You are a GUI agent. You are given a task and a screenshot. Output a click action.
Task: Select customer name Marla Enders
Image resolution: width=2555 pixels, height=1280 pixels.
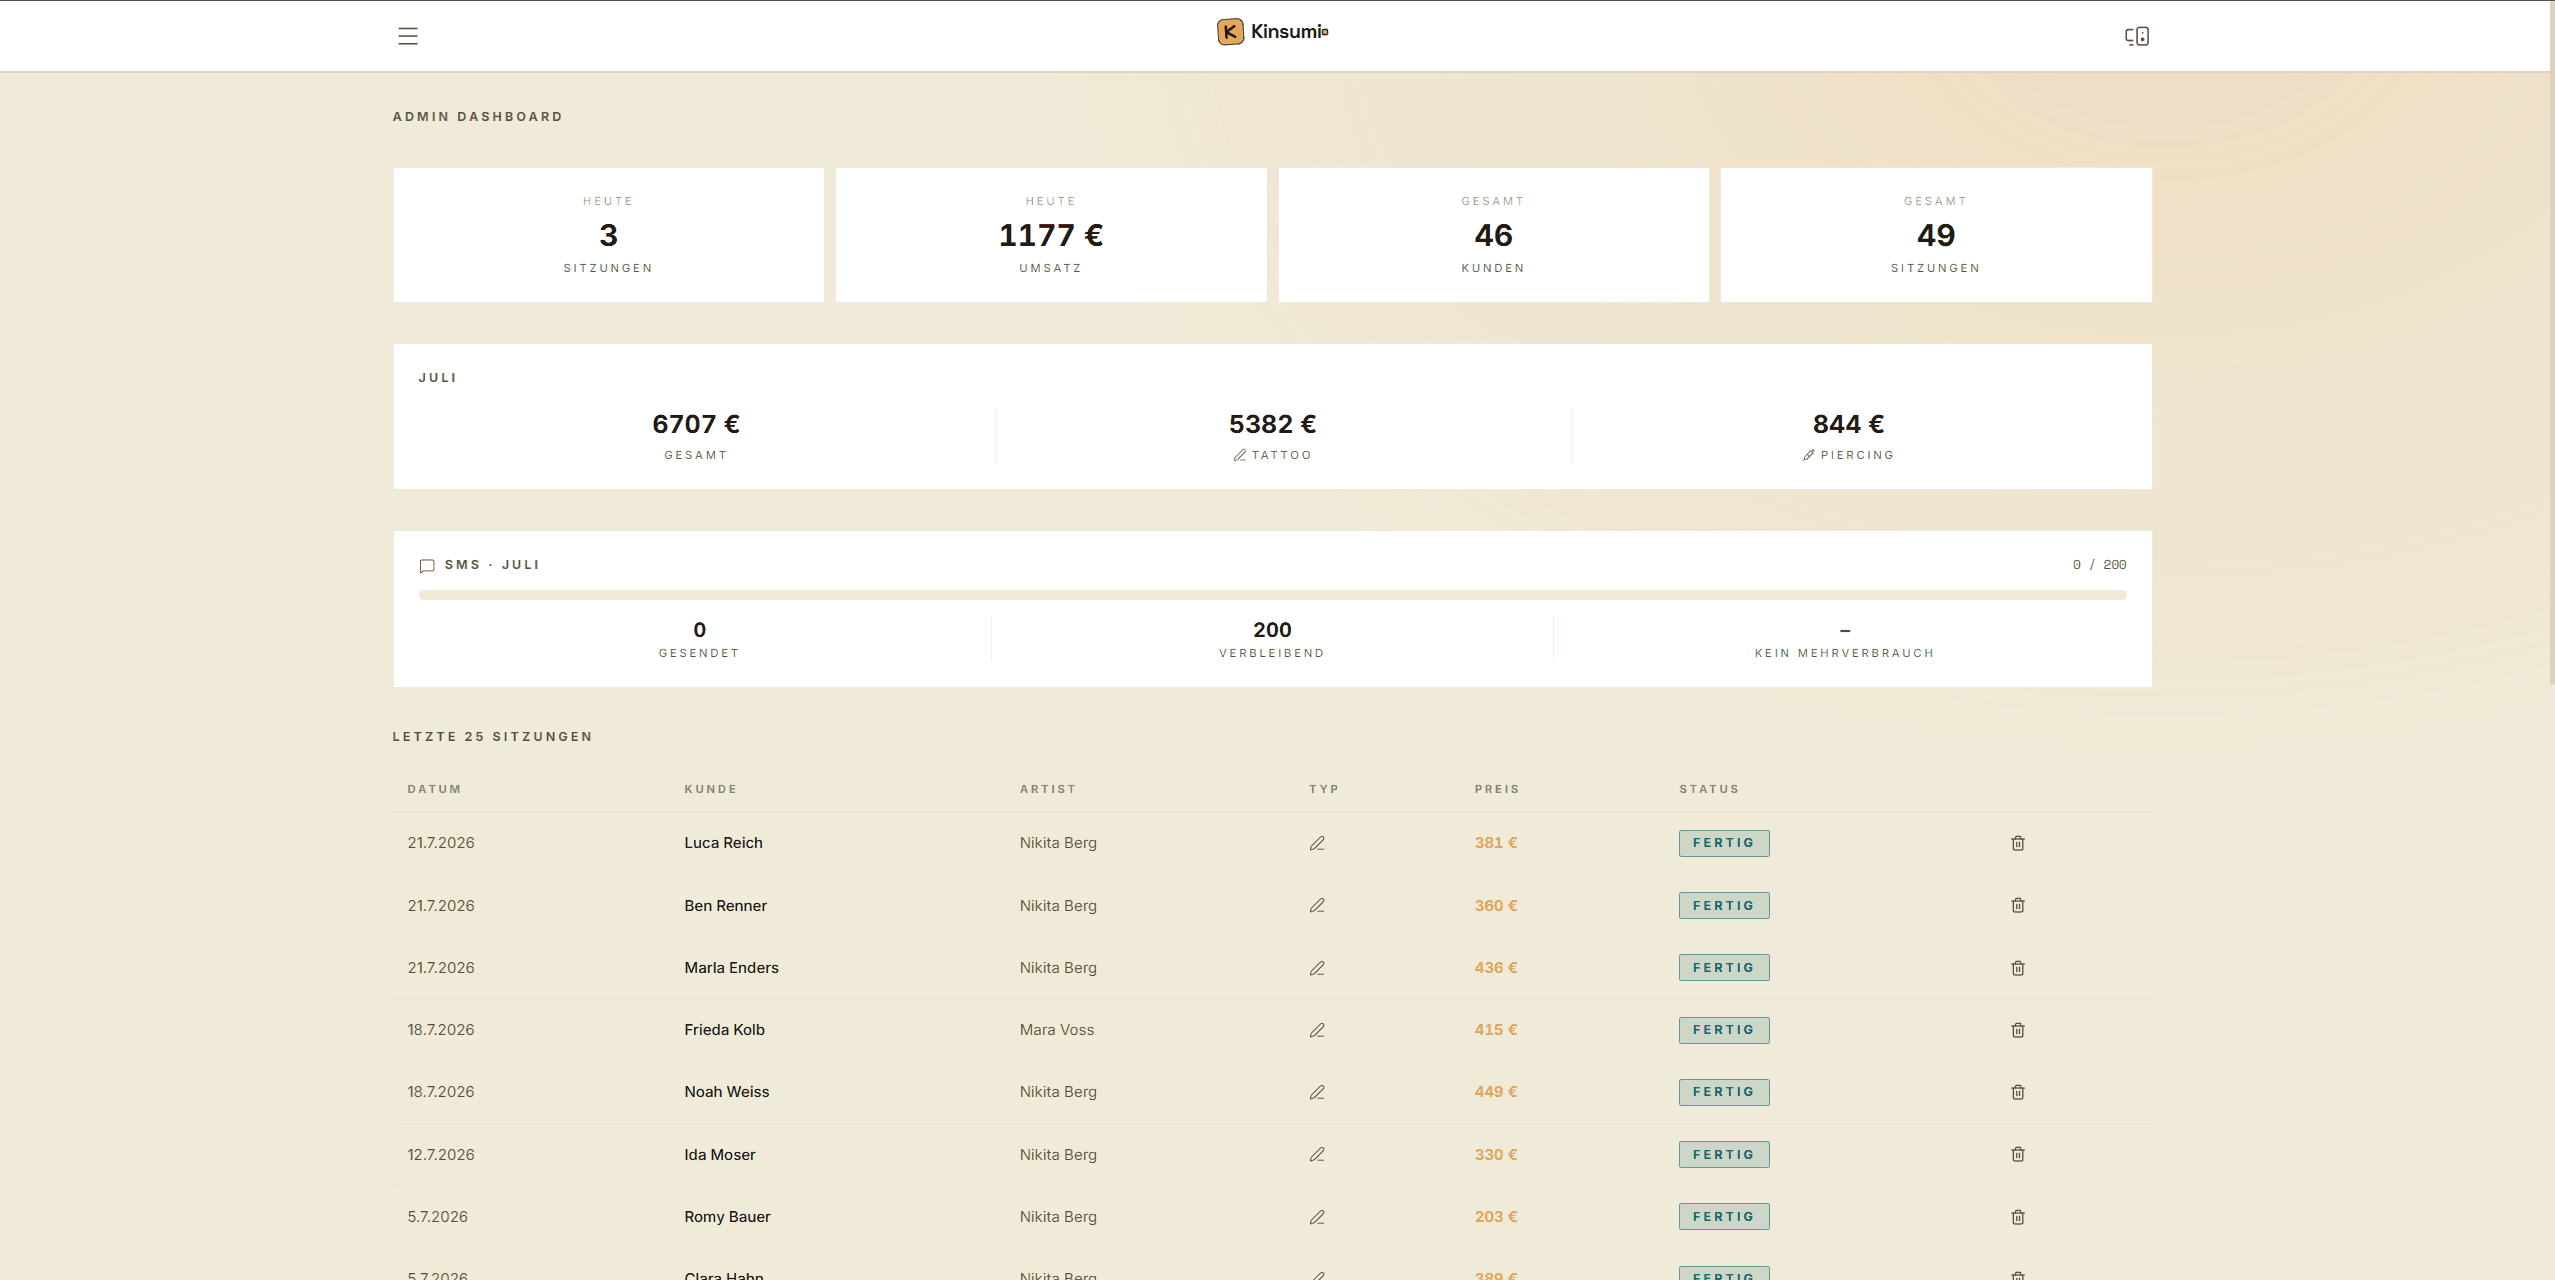pyautogui.click(x=731, y=968)
